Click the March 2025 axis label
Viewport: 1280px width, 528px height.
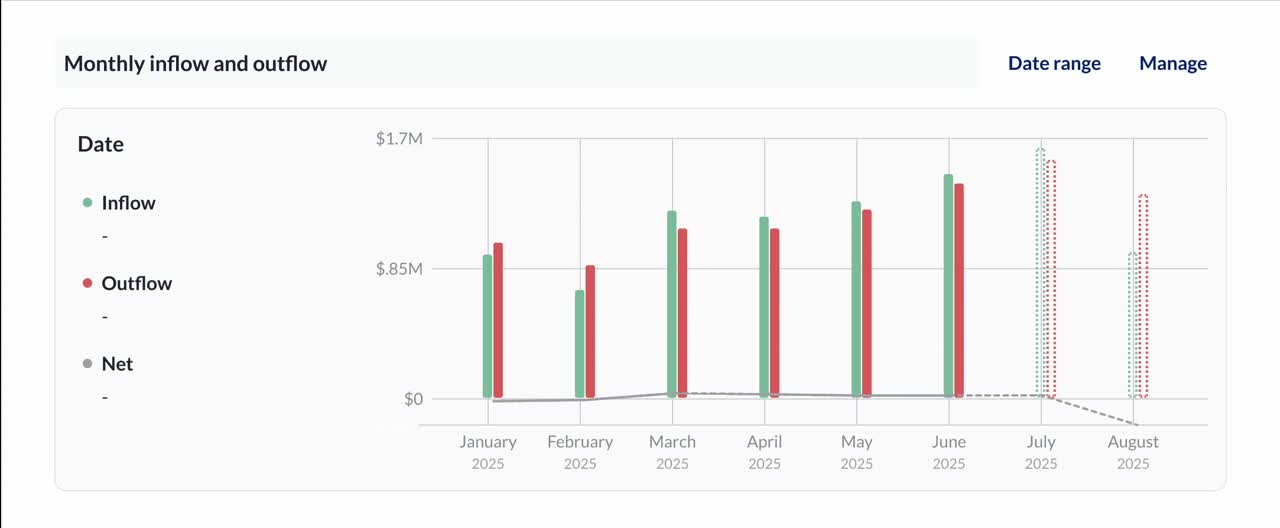click(672, 452)
